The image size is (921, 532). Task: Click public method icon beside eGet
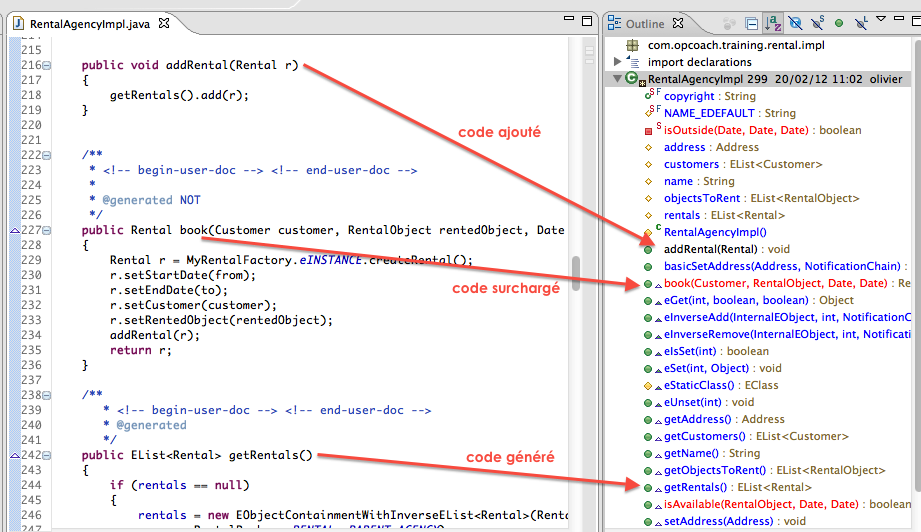648,301
